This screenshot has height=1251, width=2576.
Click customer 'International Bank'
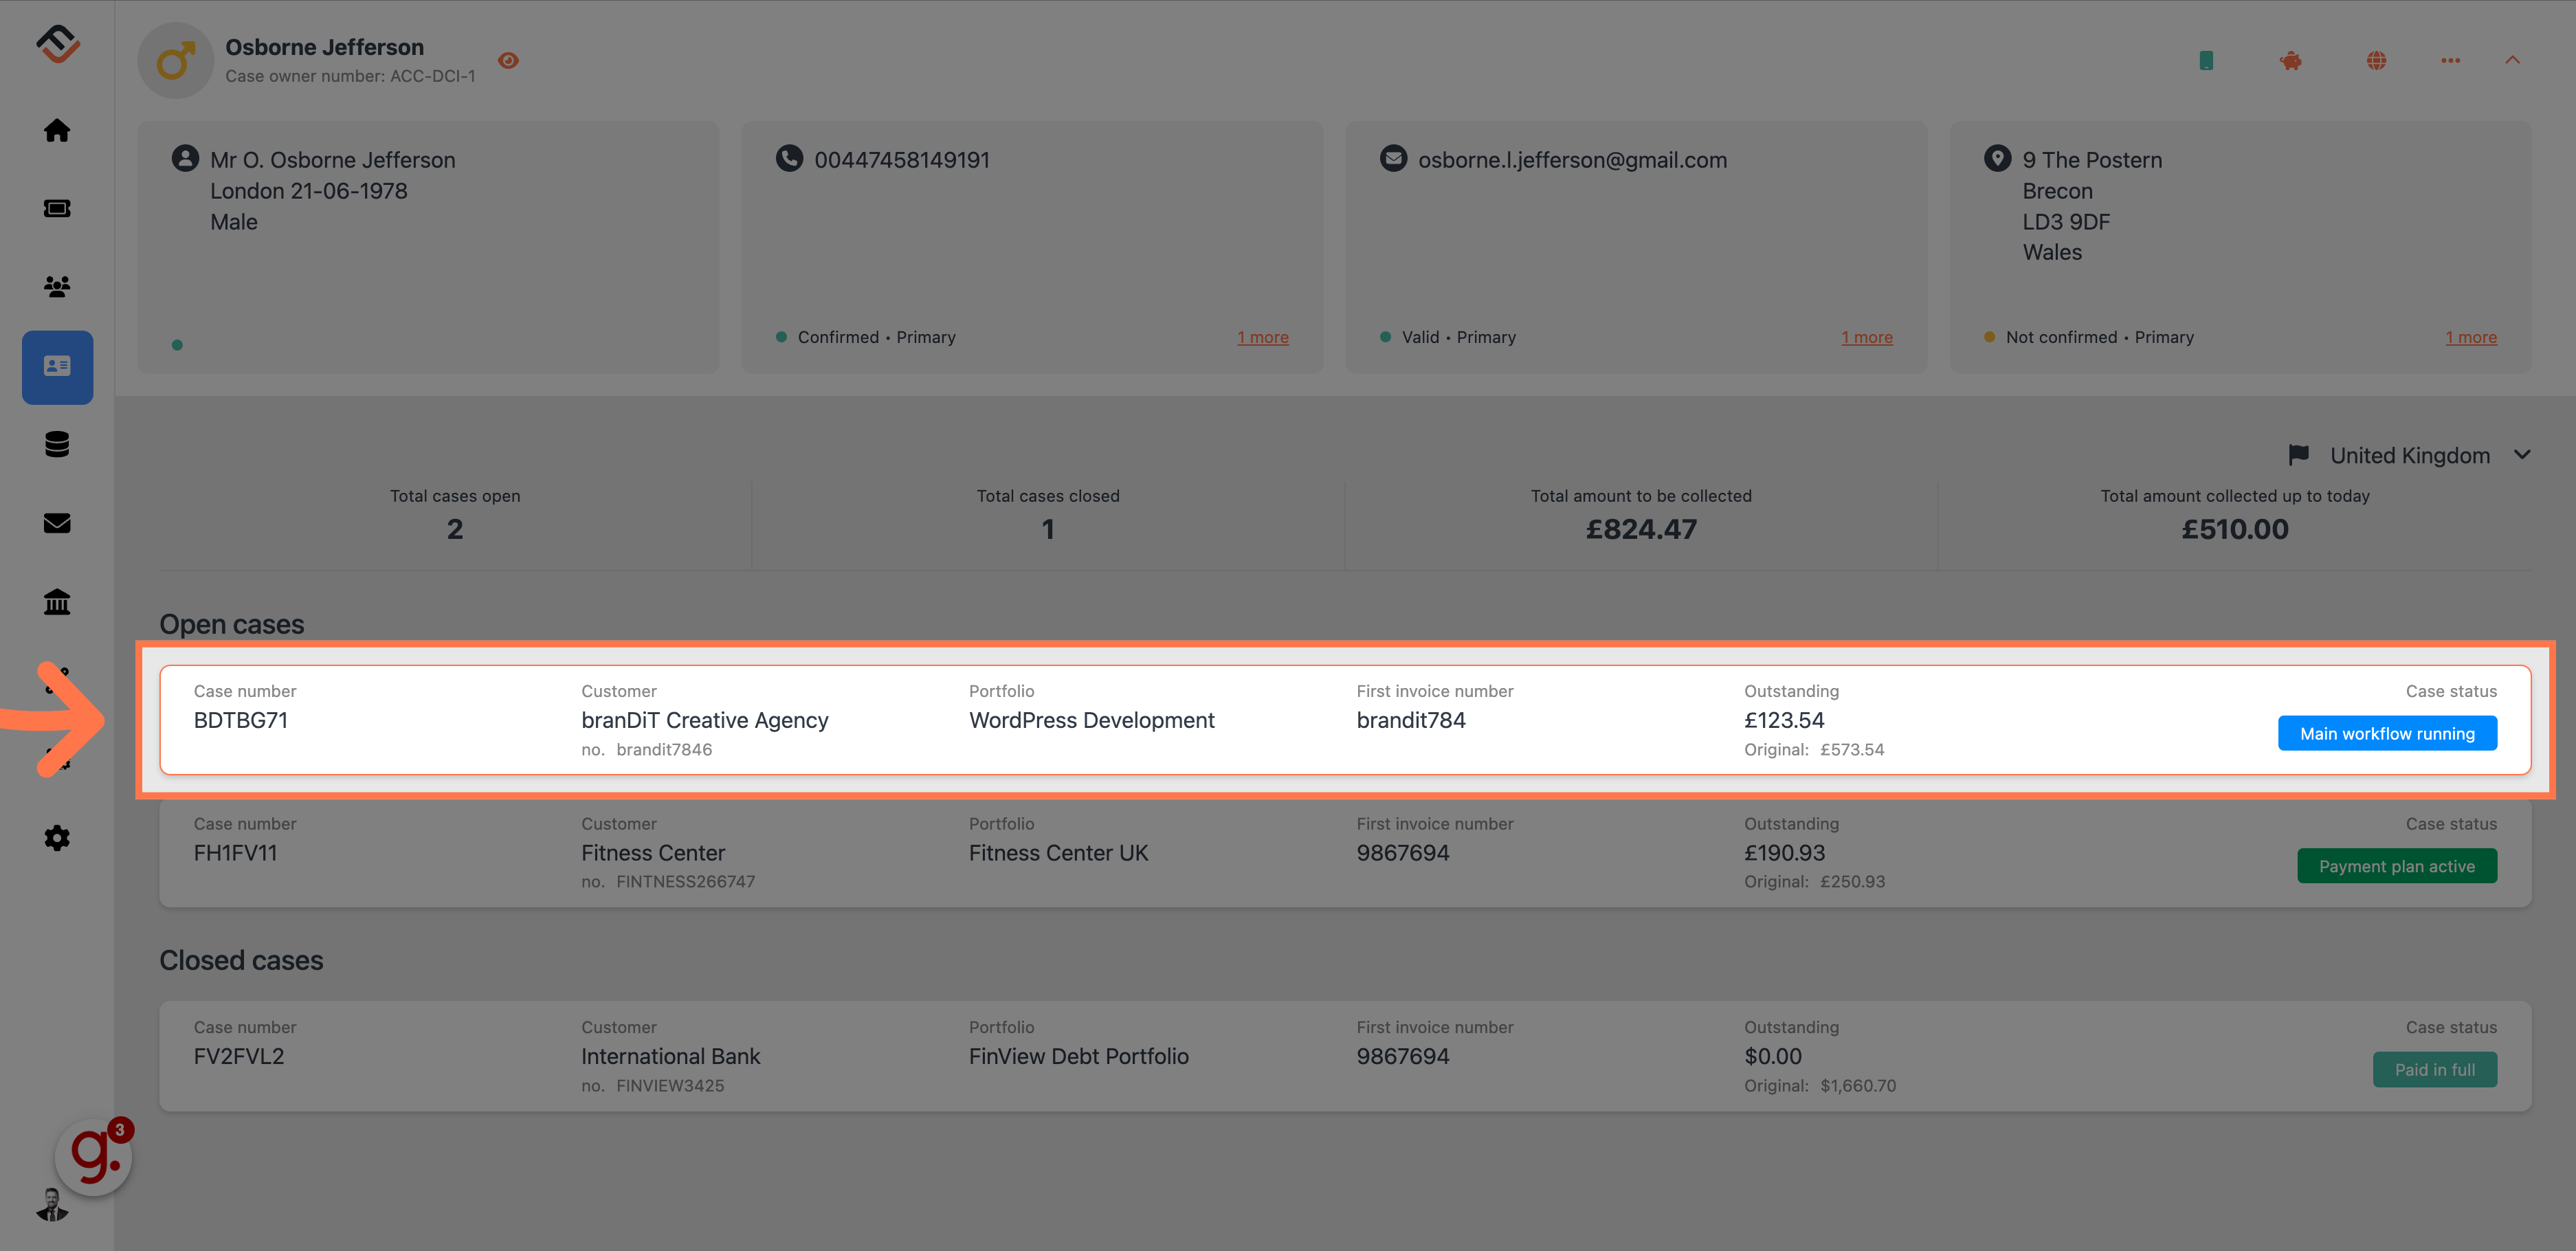pos(671,1056)
